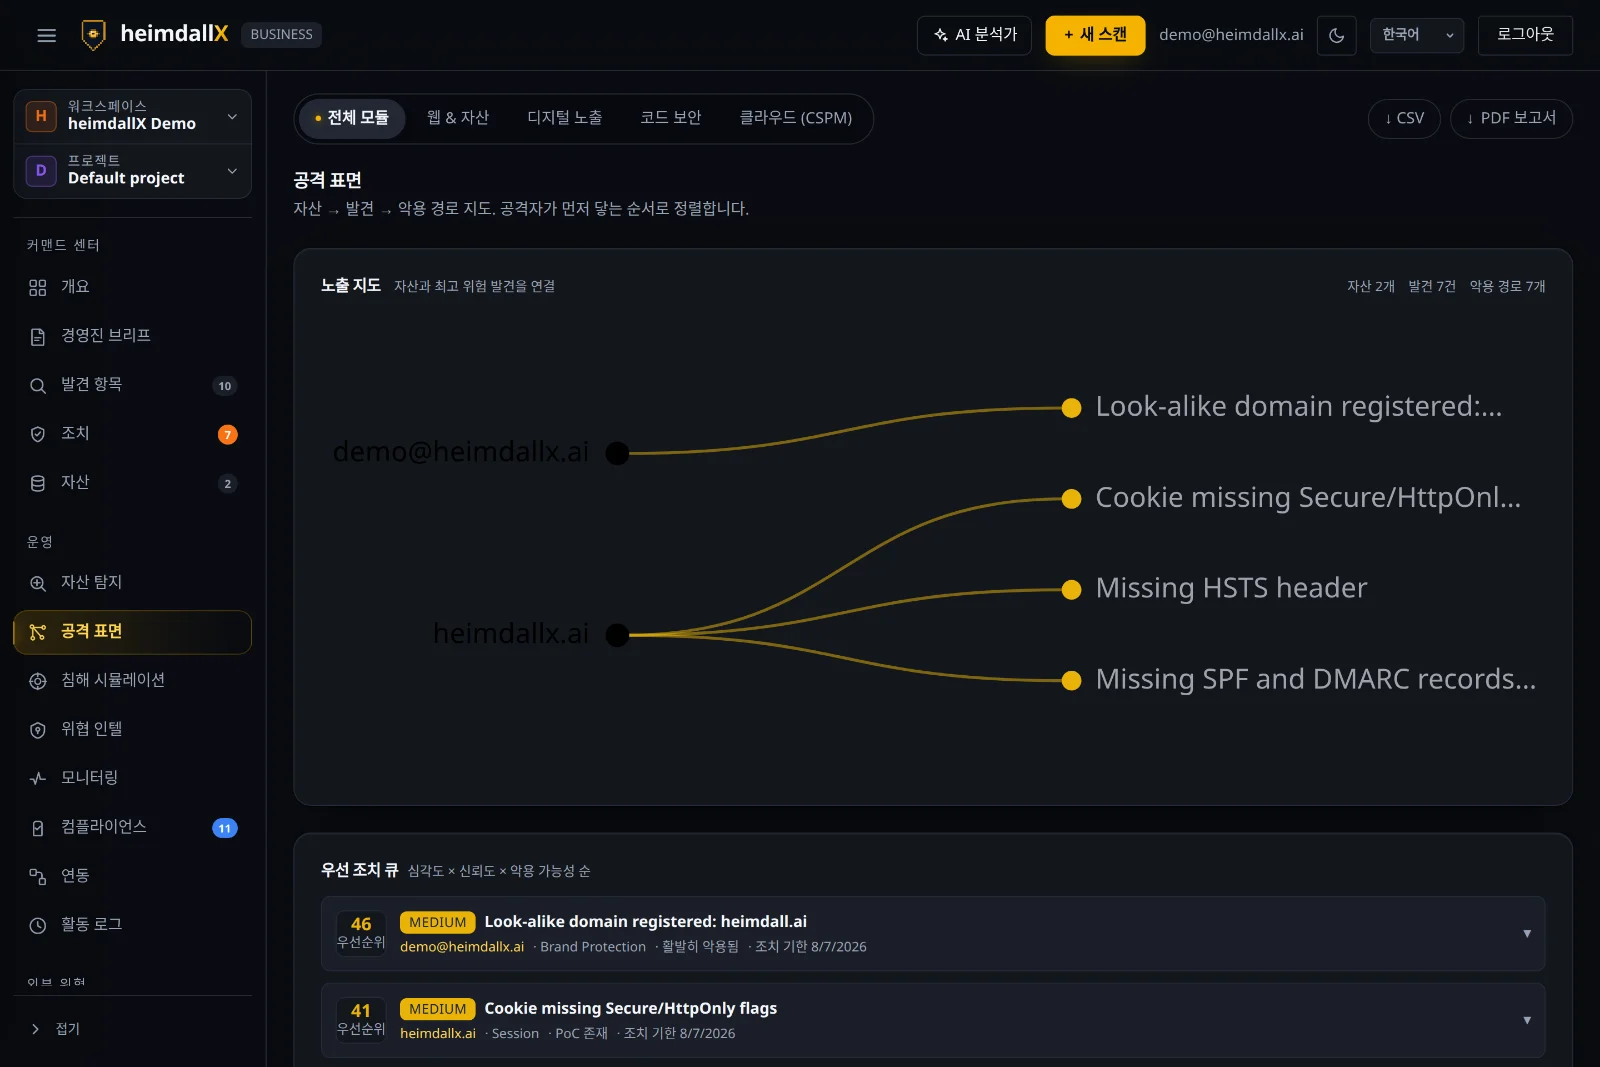The width and height of the screenshot is (1600, 1067).
Task: Start a new scan with 새 스캔
Action: (1095, 35)
